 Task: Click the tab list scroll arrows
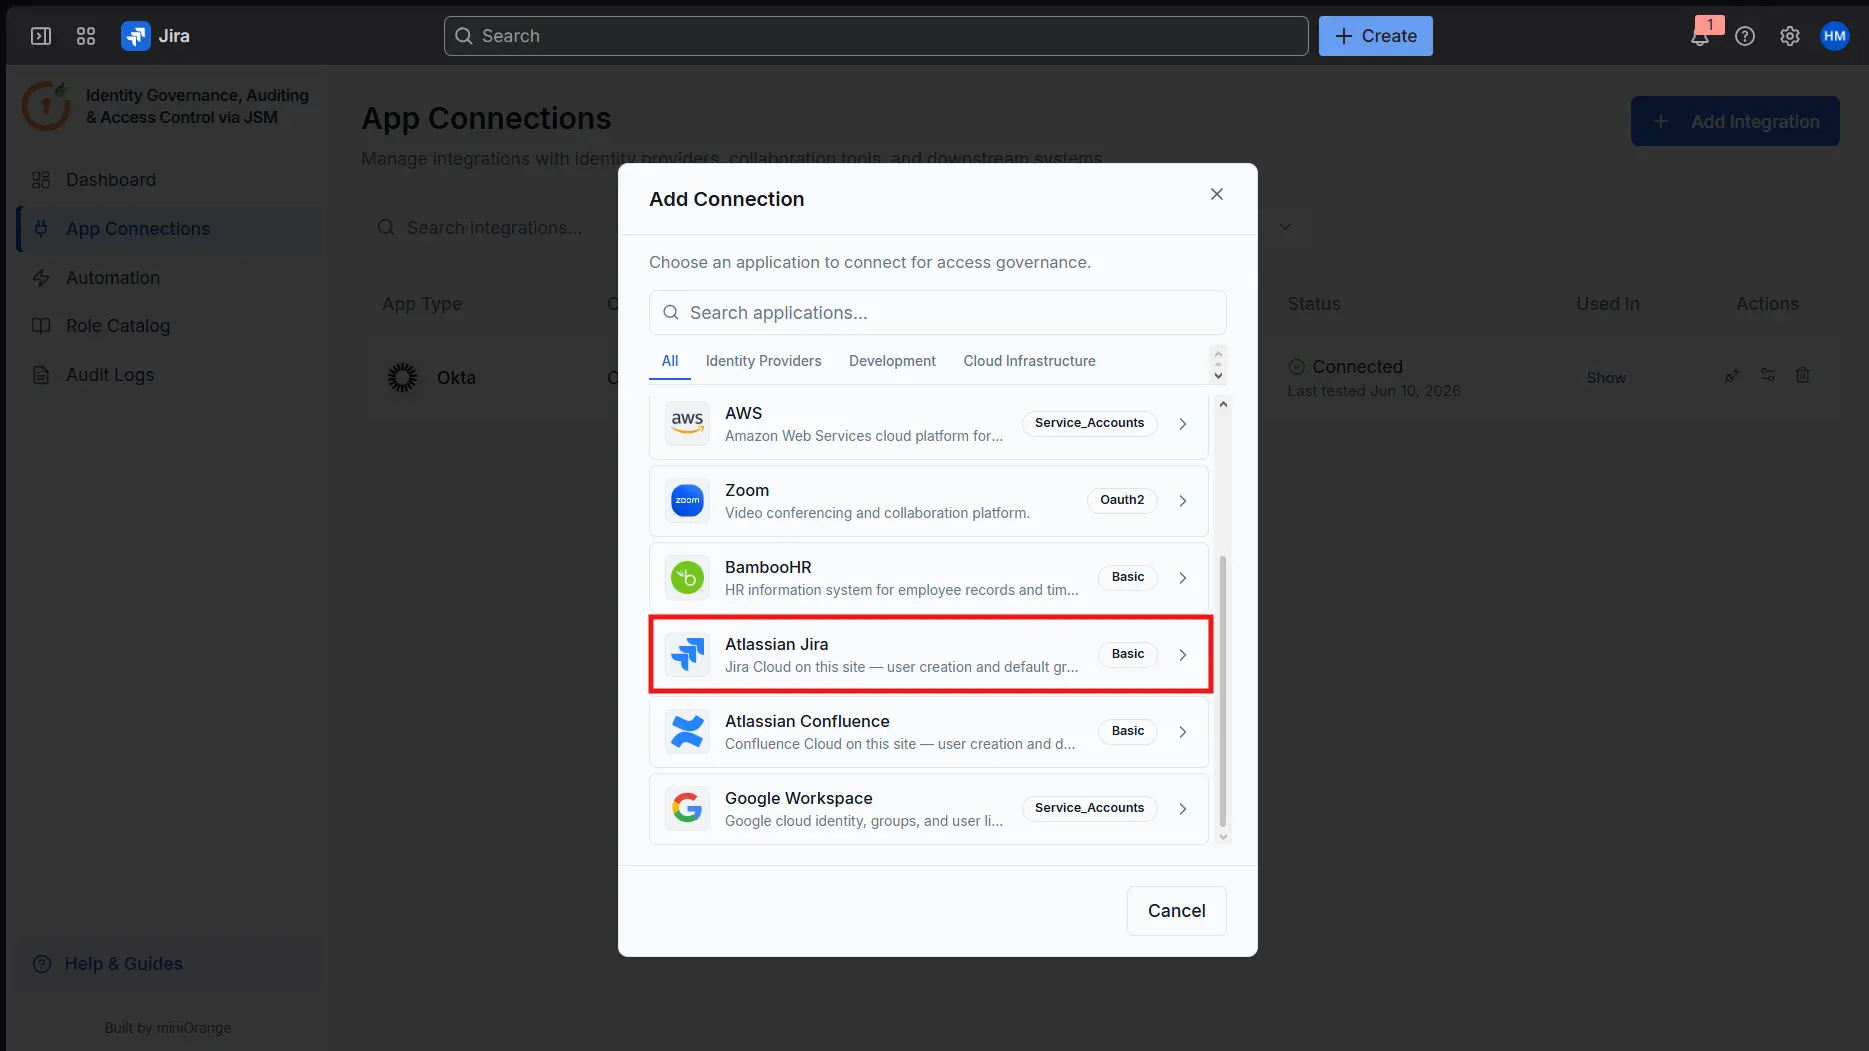coord(1218,364)
